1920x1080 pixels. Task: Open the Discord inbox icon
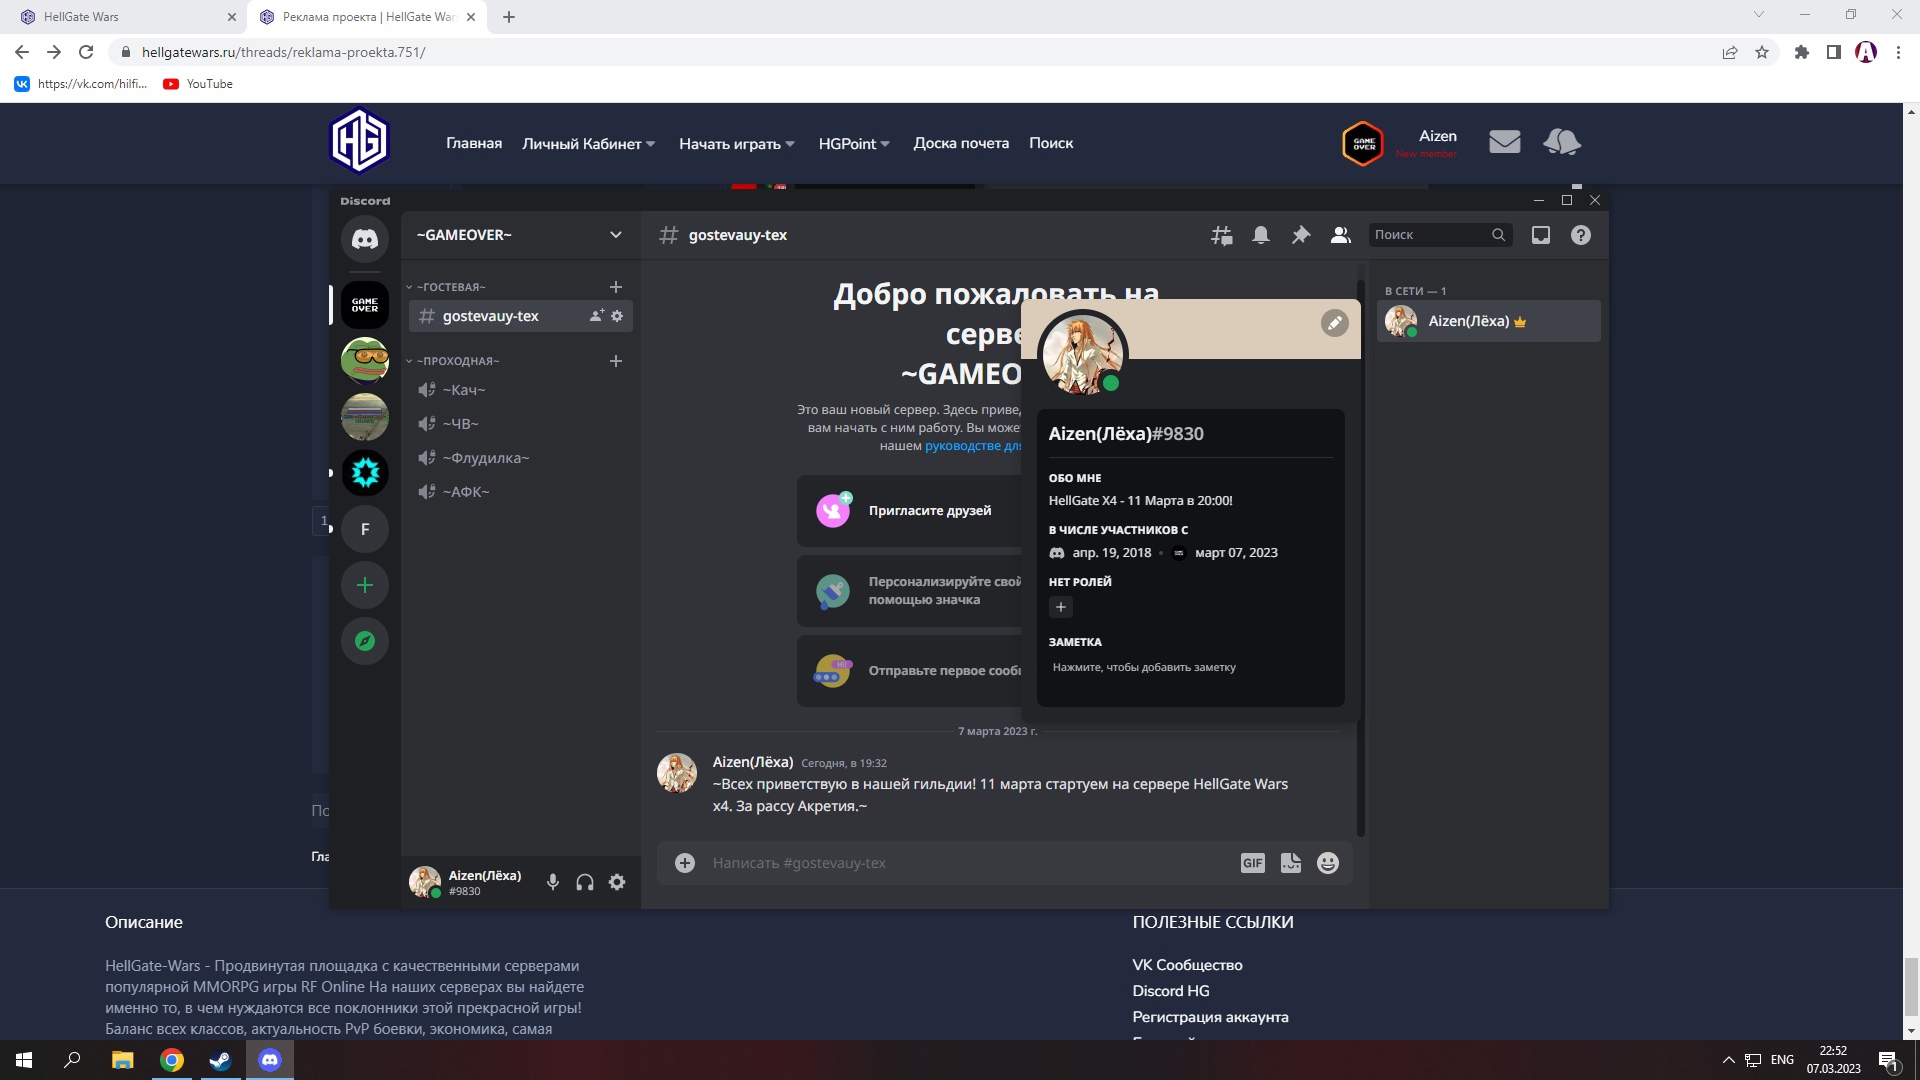click(1541, 235)
